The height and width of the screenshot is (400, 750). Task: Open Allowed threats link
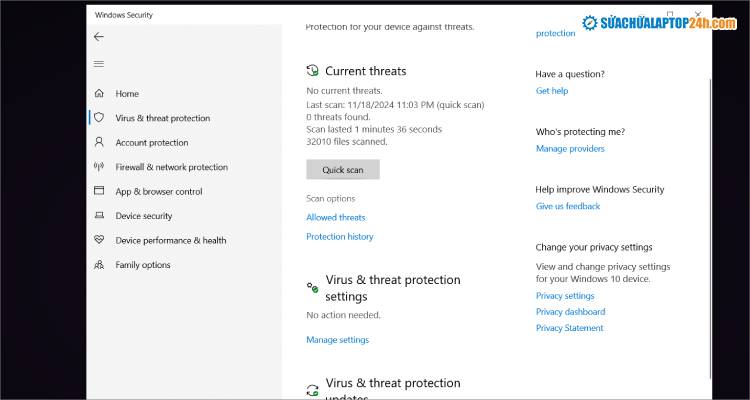coord(335,217)
